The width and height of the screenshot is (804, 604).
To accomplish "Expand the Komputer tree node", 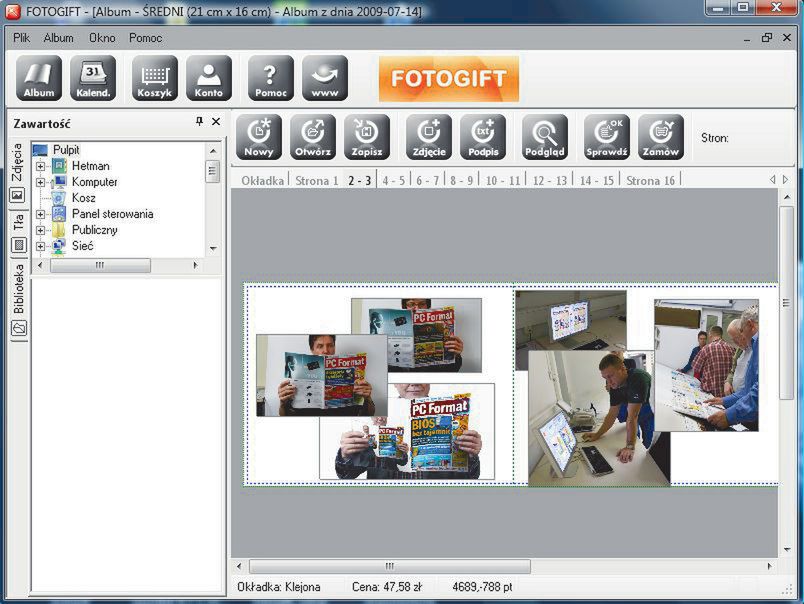I will 41,182.
